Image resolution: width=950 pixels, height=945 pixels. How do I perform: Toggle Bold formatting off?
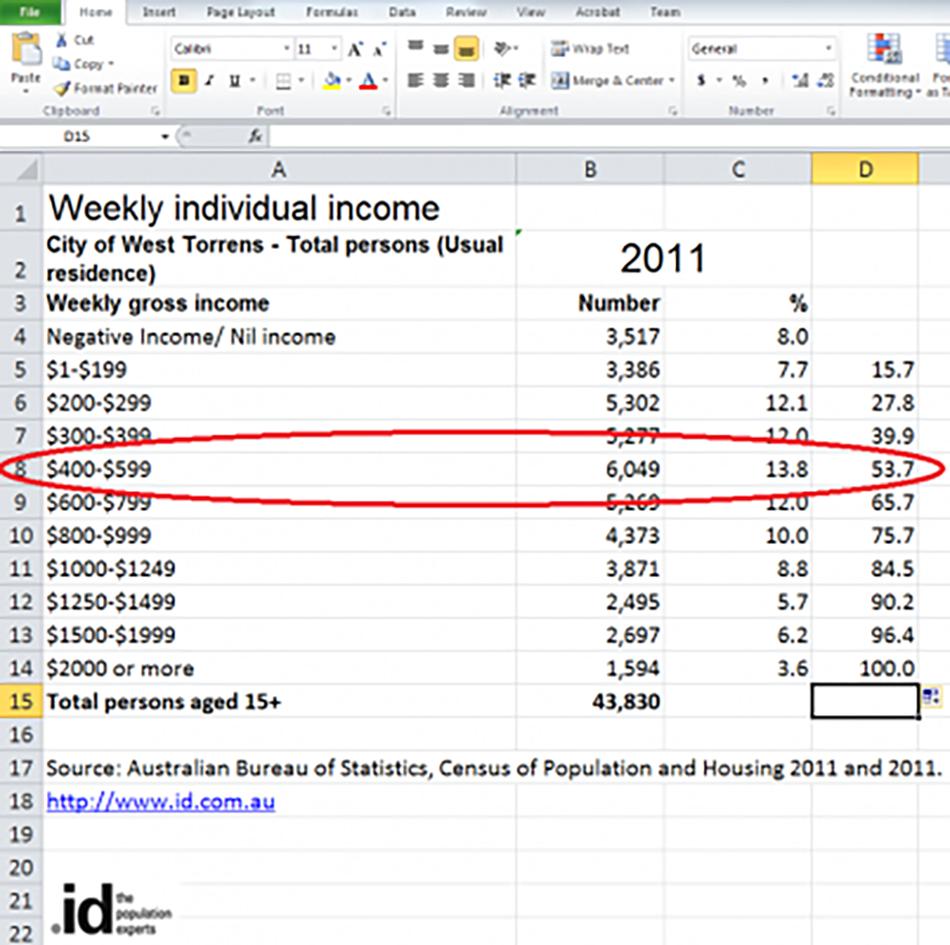pyautogui.click(x=184, y=81)
